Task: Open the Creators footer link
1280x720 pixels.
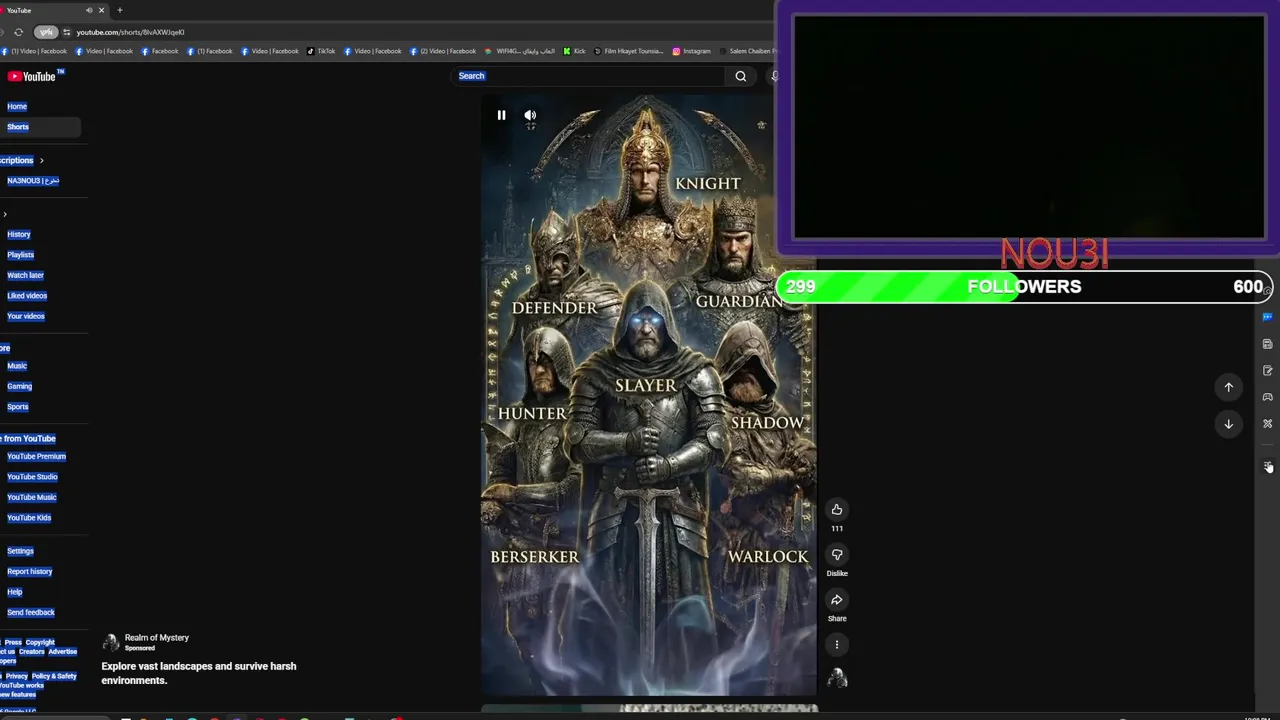Action: point(31,652)
